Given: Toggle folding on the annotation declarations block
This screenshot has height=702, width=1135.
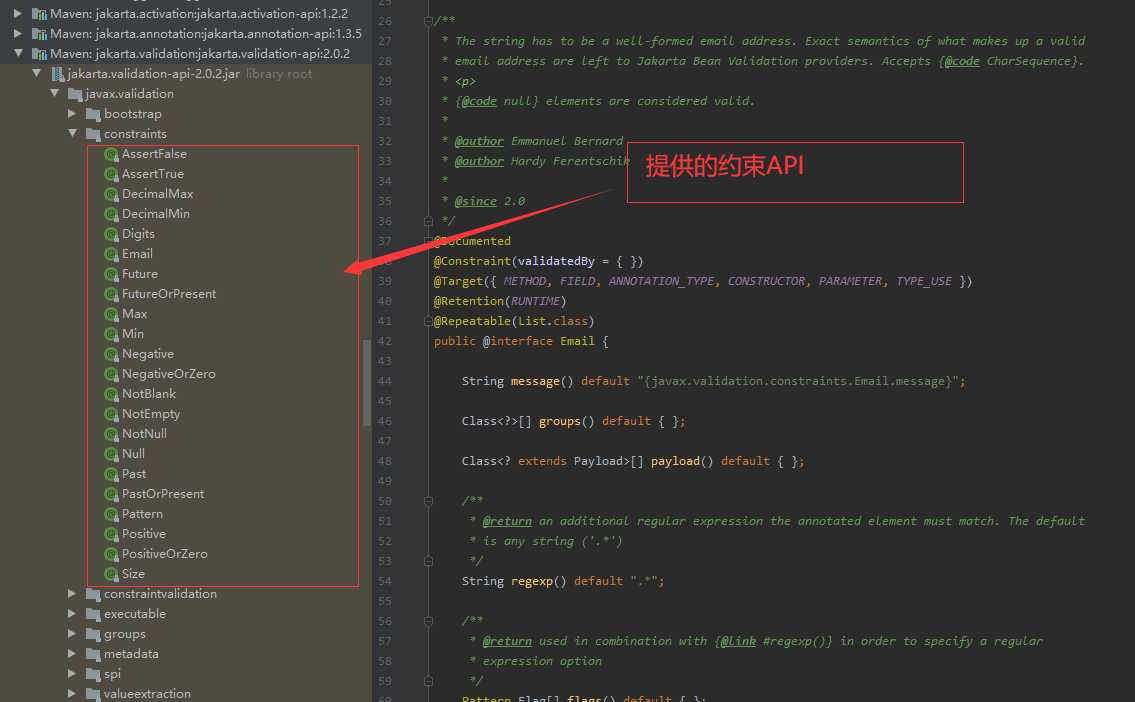Looking at the screenshot, I should (429, 240).
